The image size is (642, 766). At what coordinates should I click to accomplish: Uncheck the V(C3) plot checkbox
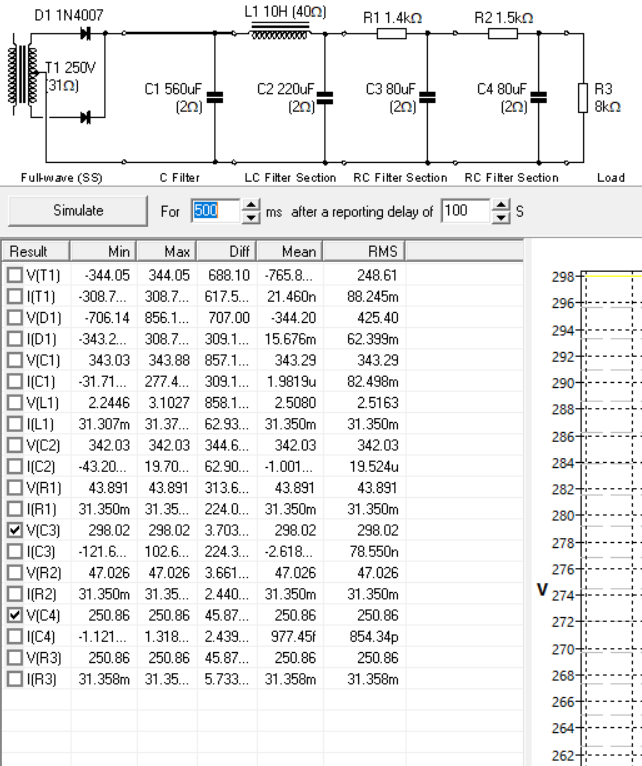click(15, 530)
